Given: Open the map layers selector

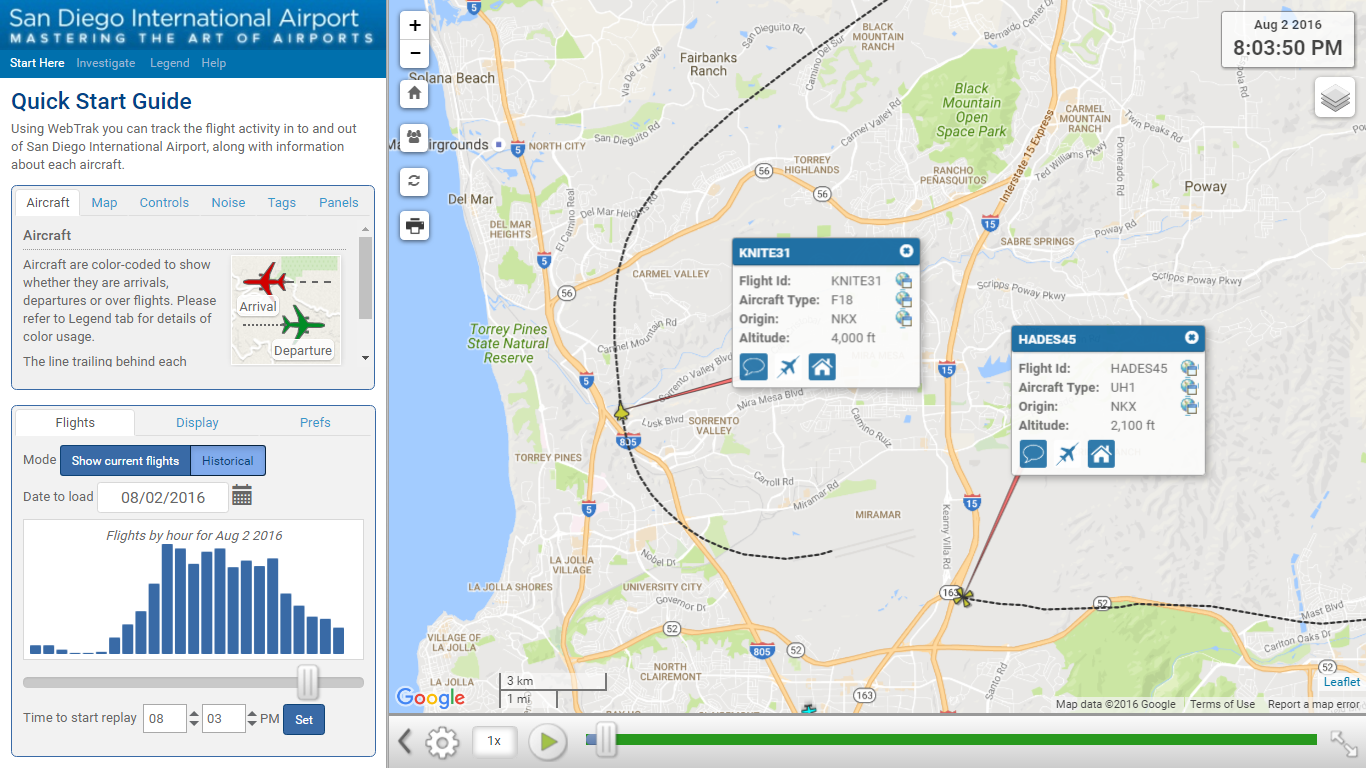Looking at the screenshot, I should tap(1335, 98).
